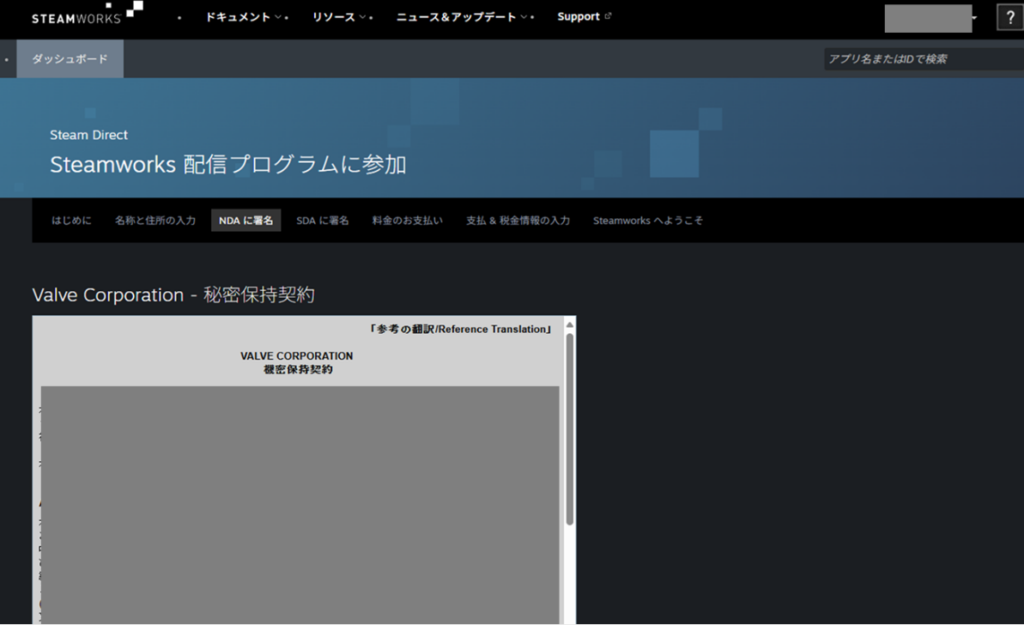
Task: Open the 支払 & 税金情報の入力 step
Action: (x=517, y=220)
